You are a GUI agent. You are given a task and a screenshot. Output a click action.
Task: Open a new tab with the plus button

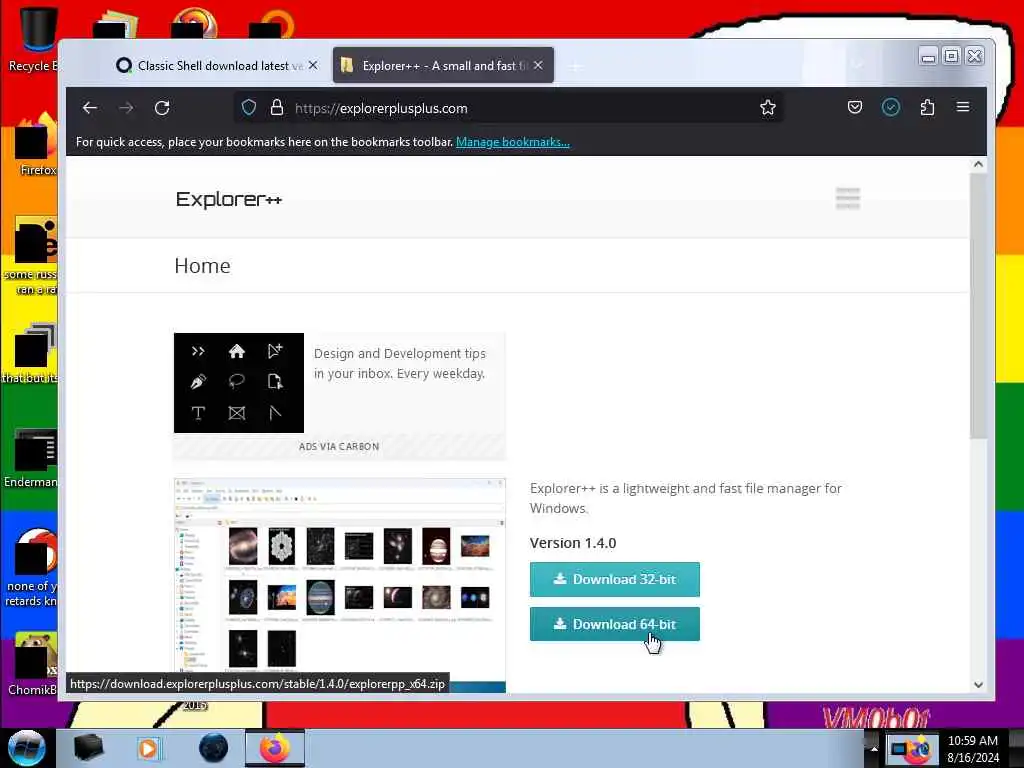pos(575,66)
